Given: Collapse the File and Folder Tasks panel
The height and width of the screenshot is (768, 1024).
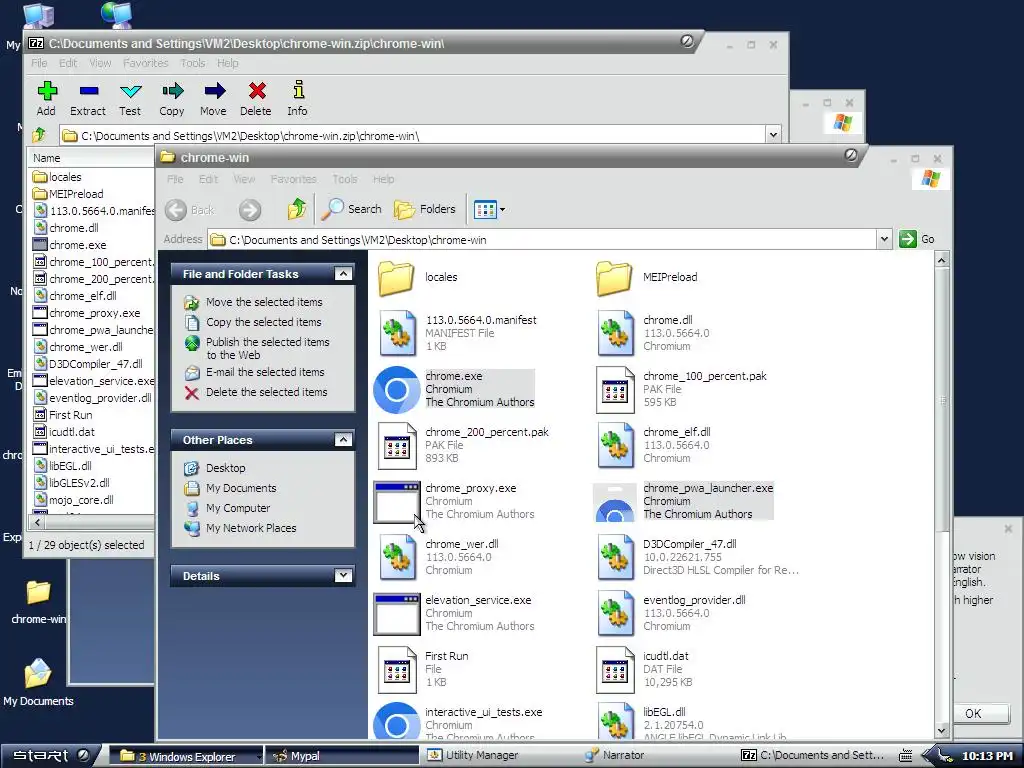Looking at the screenshot, I should pyautogui.click(x=343, y=274).
